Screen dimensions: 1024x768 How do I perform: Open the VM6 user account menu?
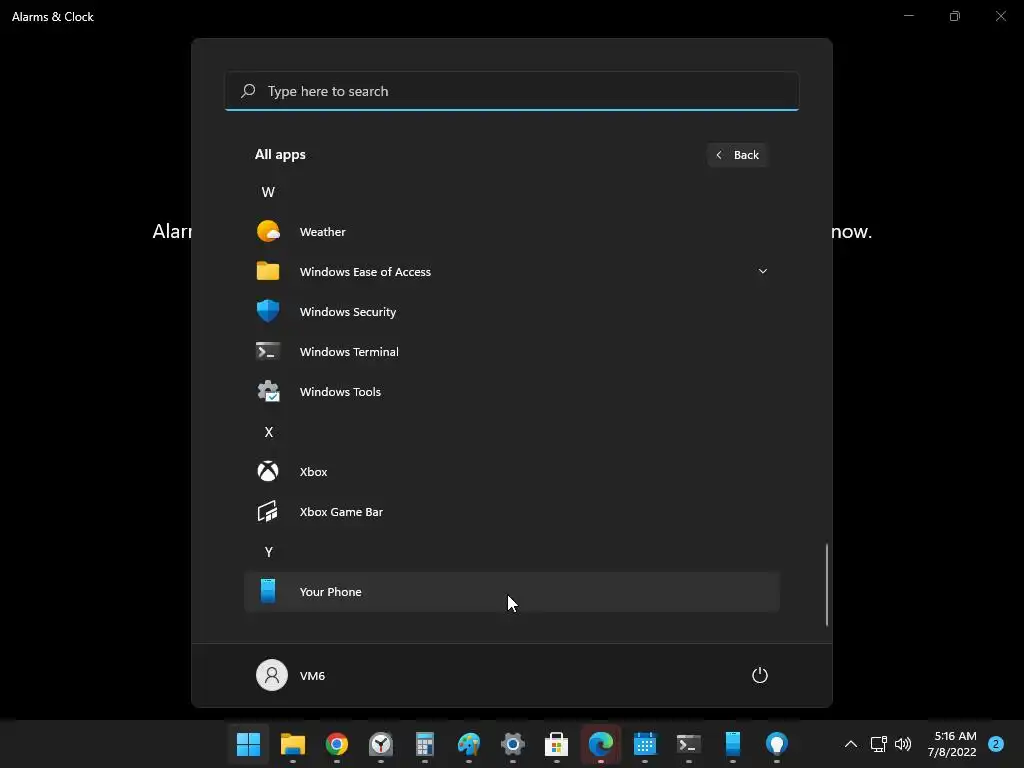[291, 675]
